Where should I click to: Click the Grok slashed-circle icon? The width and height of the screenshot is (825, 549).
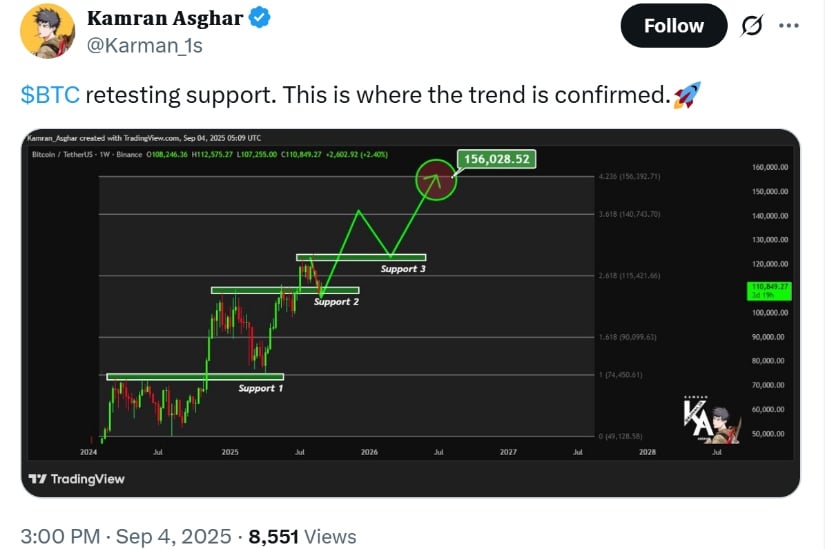(751, 25)
